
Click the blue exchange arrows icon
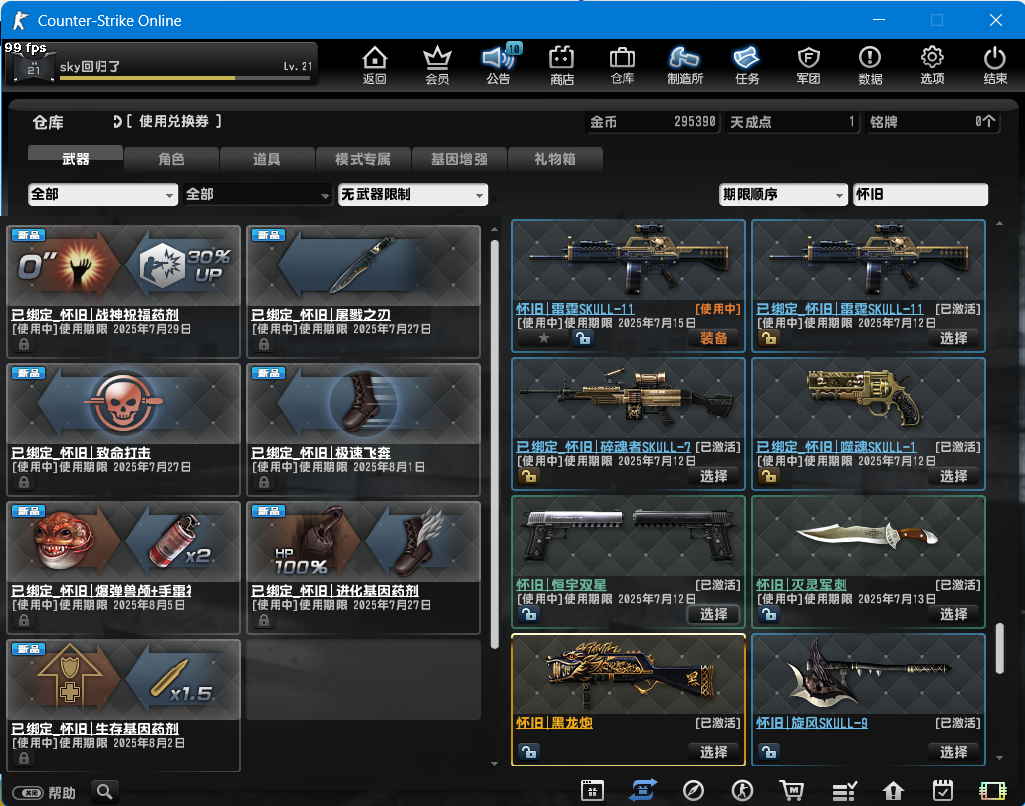click(643, 790)
